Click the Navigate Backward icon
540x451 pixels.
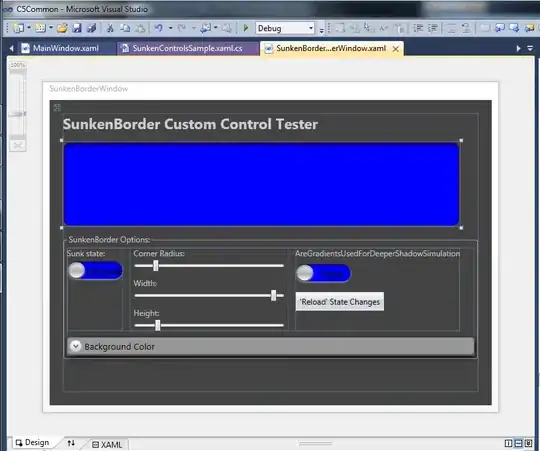[206, 28]
